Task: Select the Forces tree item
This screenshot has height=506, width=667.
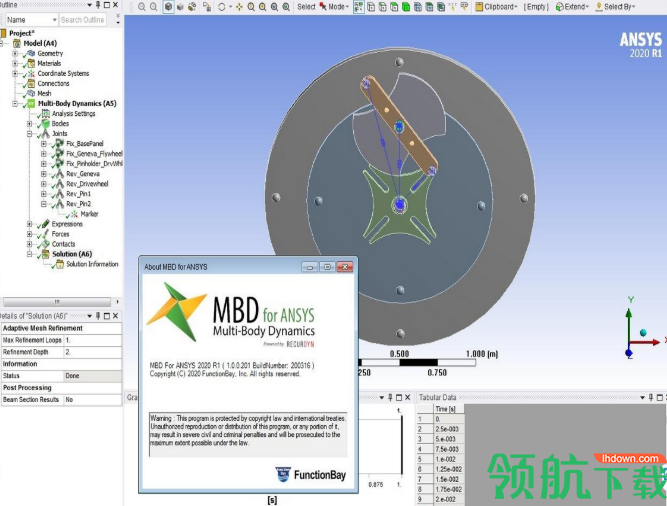Action: click(60, 234)
